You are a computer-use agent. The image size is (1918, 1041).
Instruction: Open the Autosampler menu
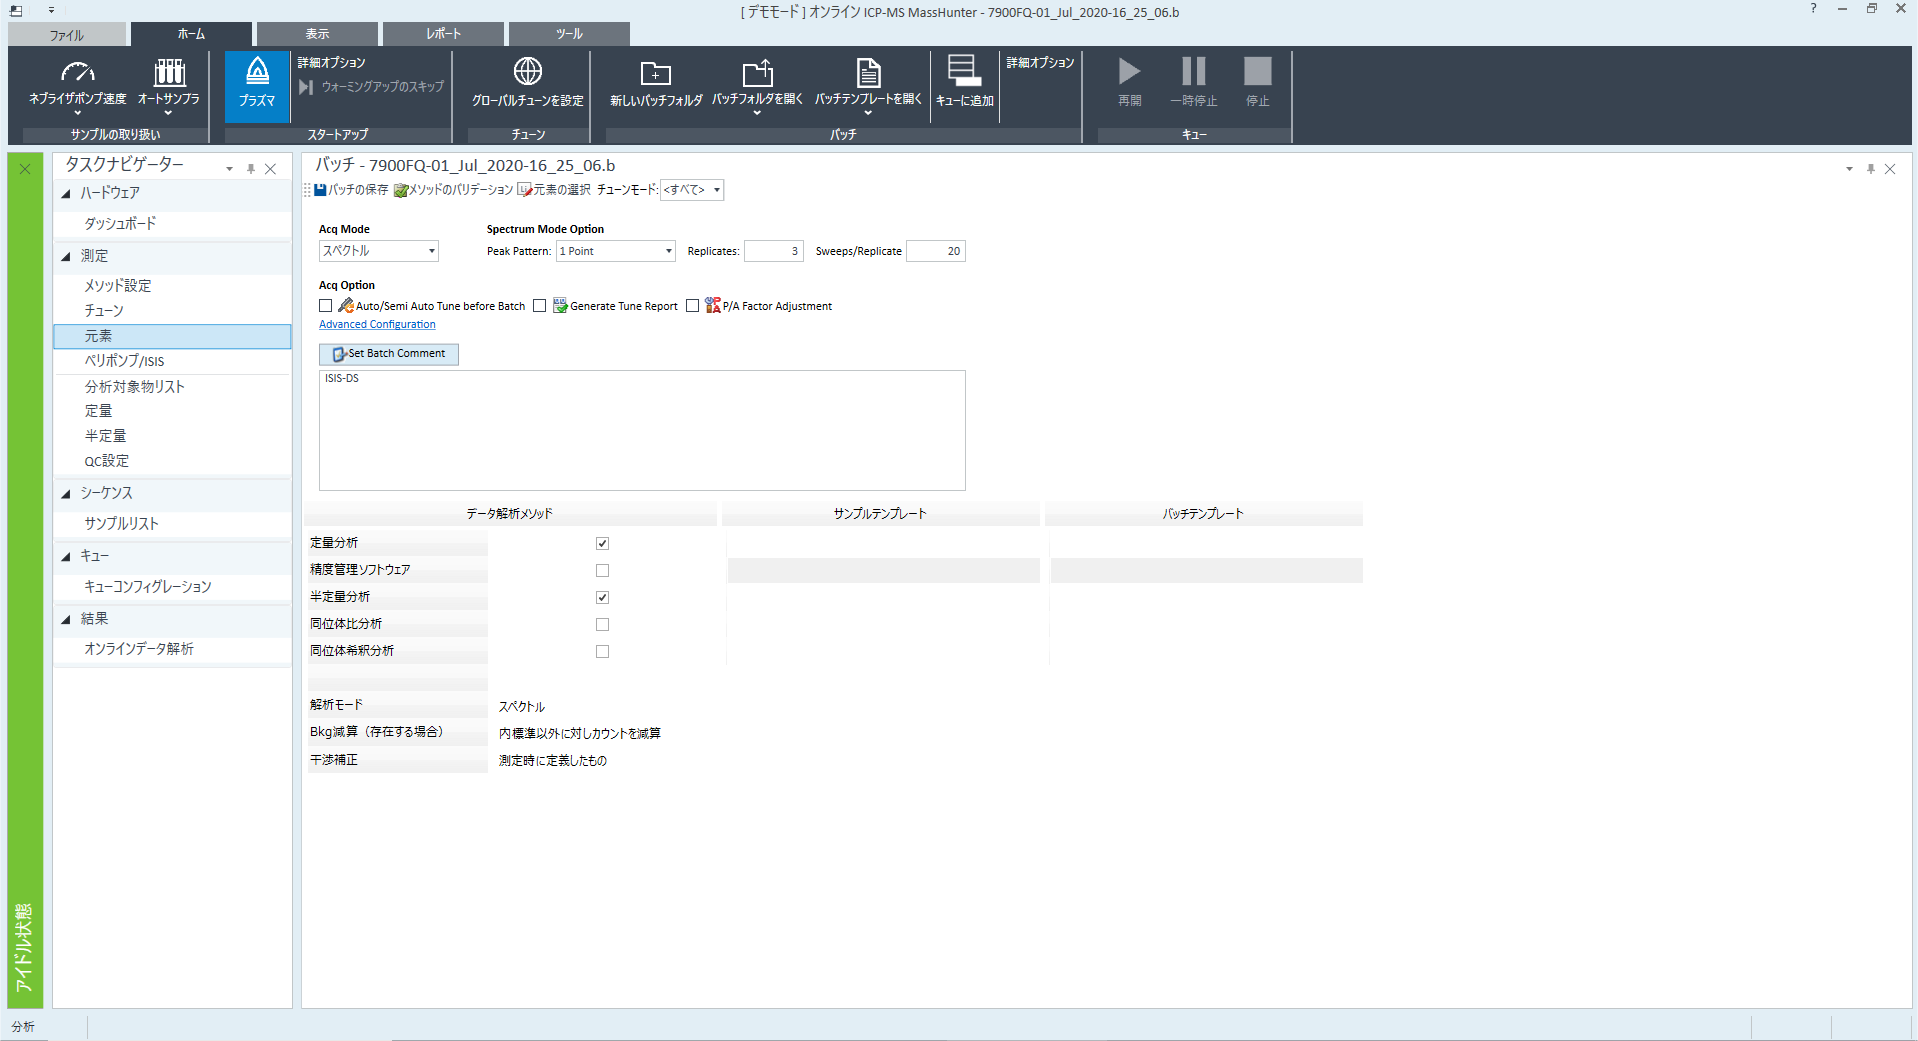(168, 86)
